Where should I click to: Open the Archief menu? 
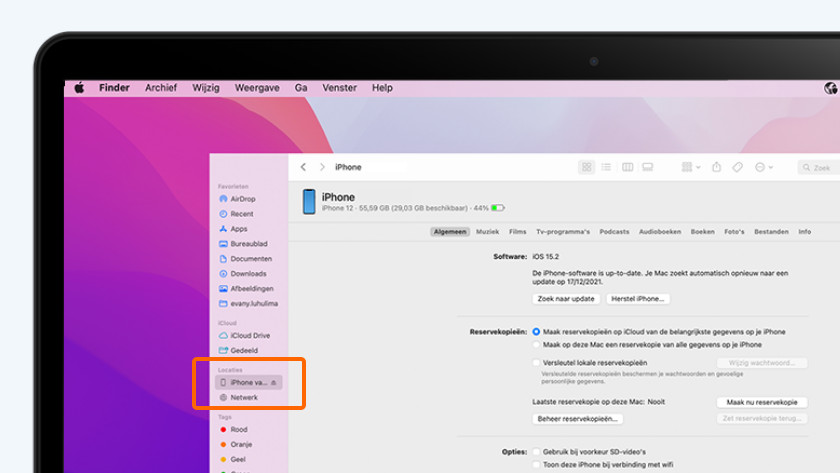[161, 88]
